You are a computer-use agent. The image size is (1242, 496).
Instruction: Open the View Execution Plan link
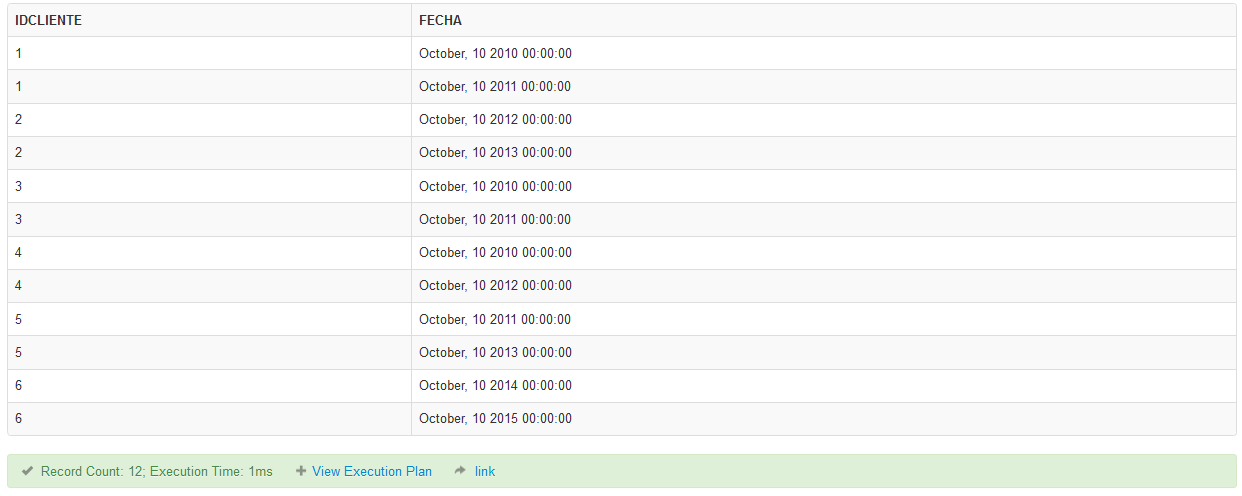(372, 471)
